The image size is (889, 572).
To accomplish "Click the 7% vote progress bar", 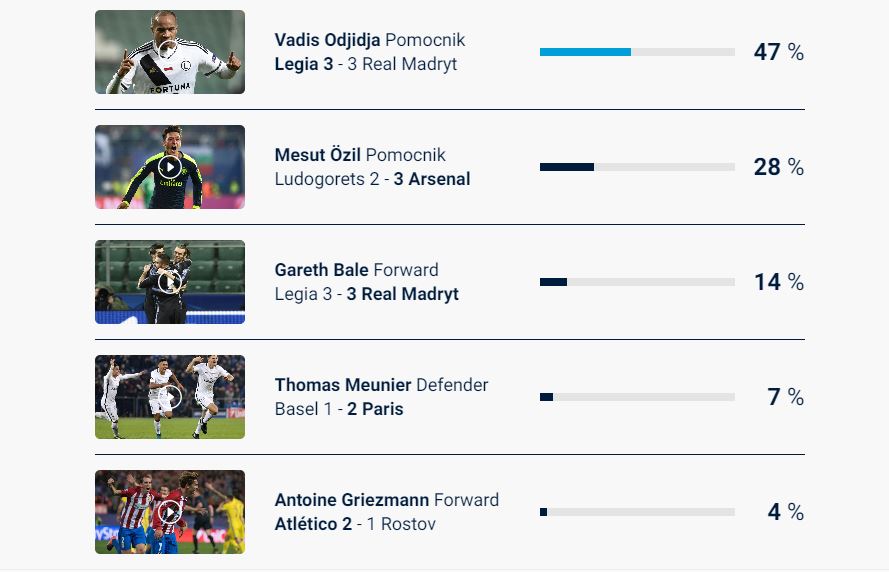I will pos(637,397).
